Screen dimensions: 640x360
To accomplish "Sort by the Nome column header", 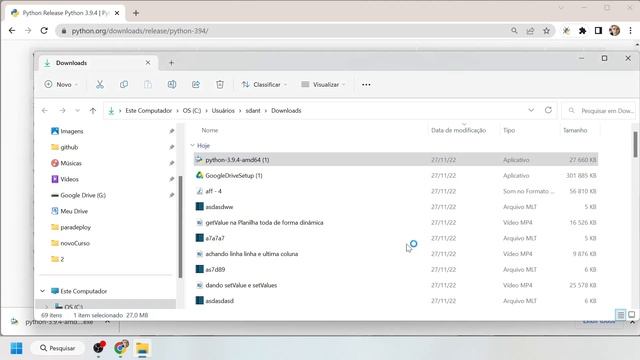I will click(x=210, y=130).
